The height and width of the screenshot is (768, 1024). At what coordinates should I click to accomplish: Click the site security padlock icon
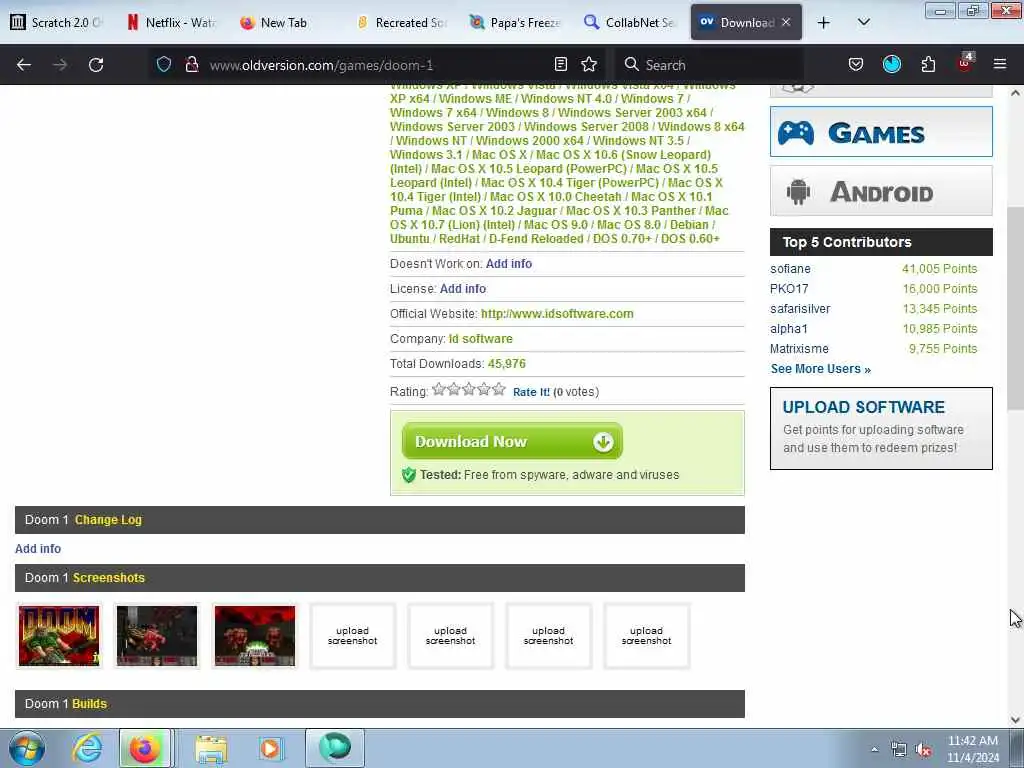pyautogui.click(x=191, y=64)
